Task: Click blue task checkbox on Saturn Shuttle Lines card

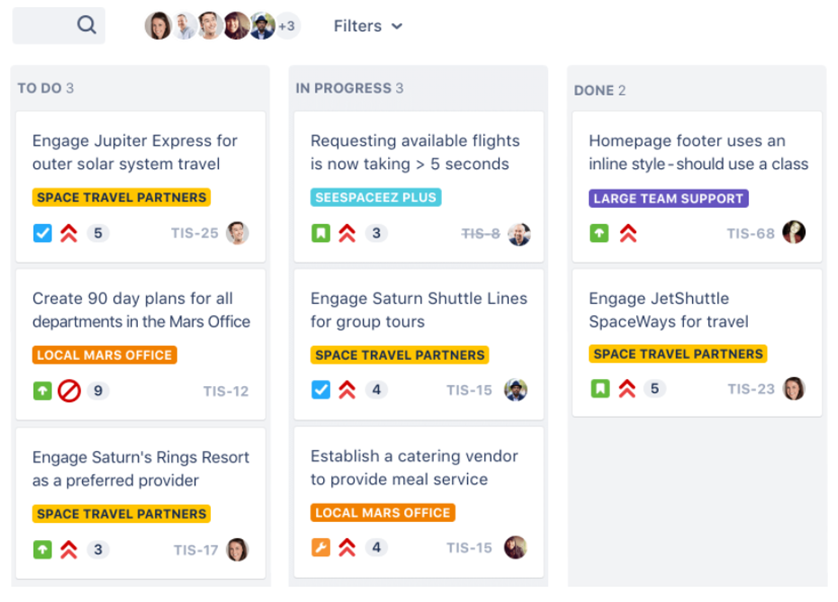Action: tap(321, 390)
